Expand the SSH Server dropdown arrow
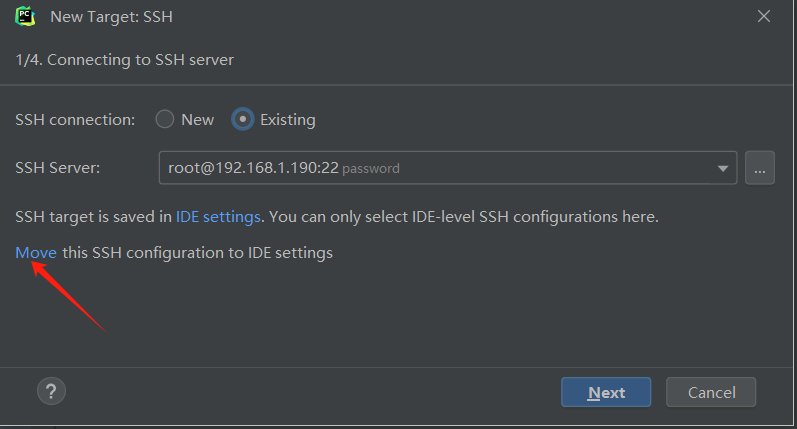Screen dimensions: 797x429 tap(723, 168)
